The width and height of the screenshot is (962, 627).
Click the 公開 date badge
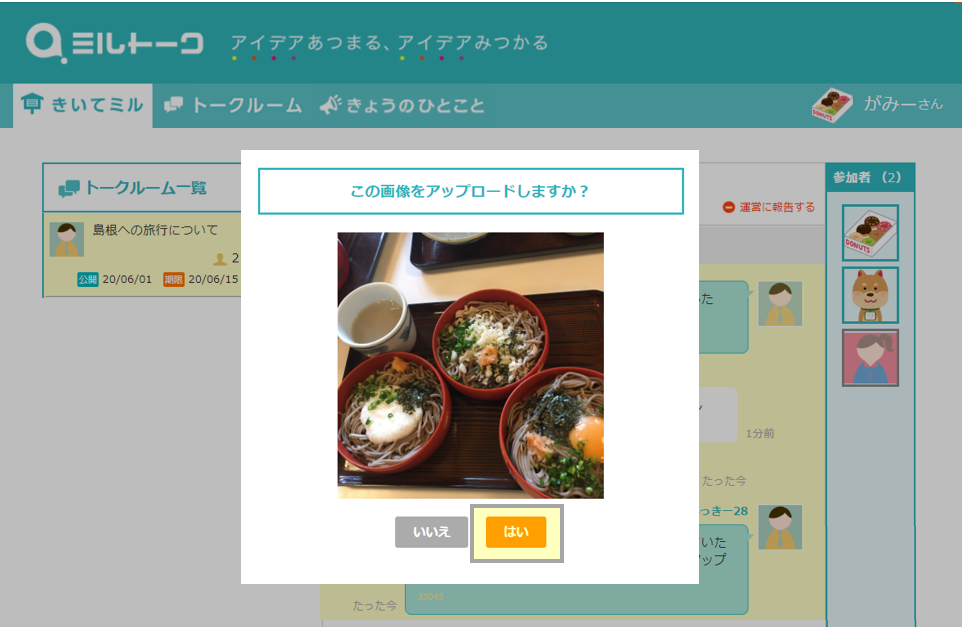[88, 279]
